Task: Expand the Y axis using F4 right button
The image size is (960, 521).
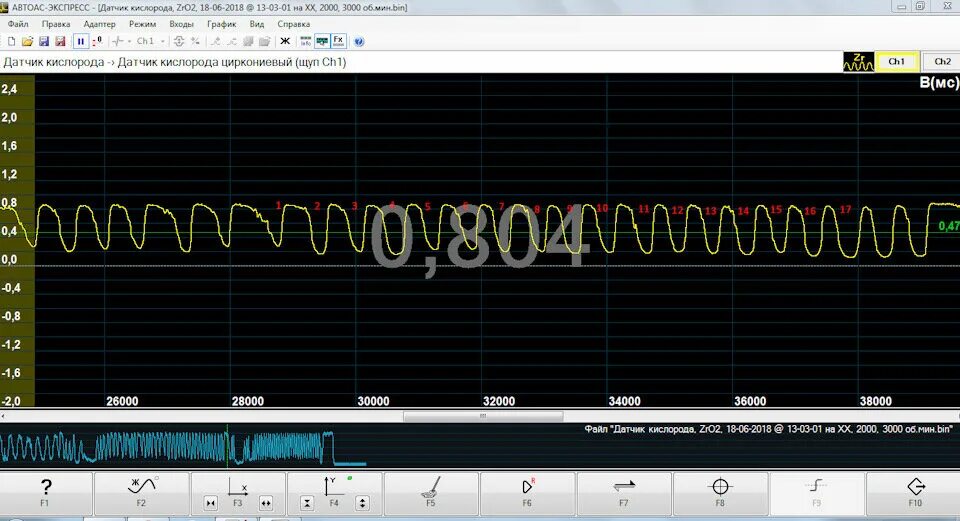Action: coord(362,503)
